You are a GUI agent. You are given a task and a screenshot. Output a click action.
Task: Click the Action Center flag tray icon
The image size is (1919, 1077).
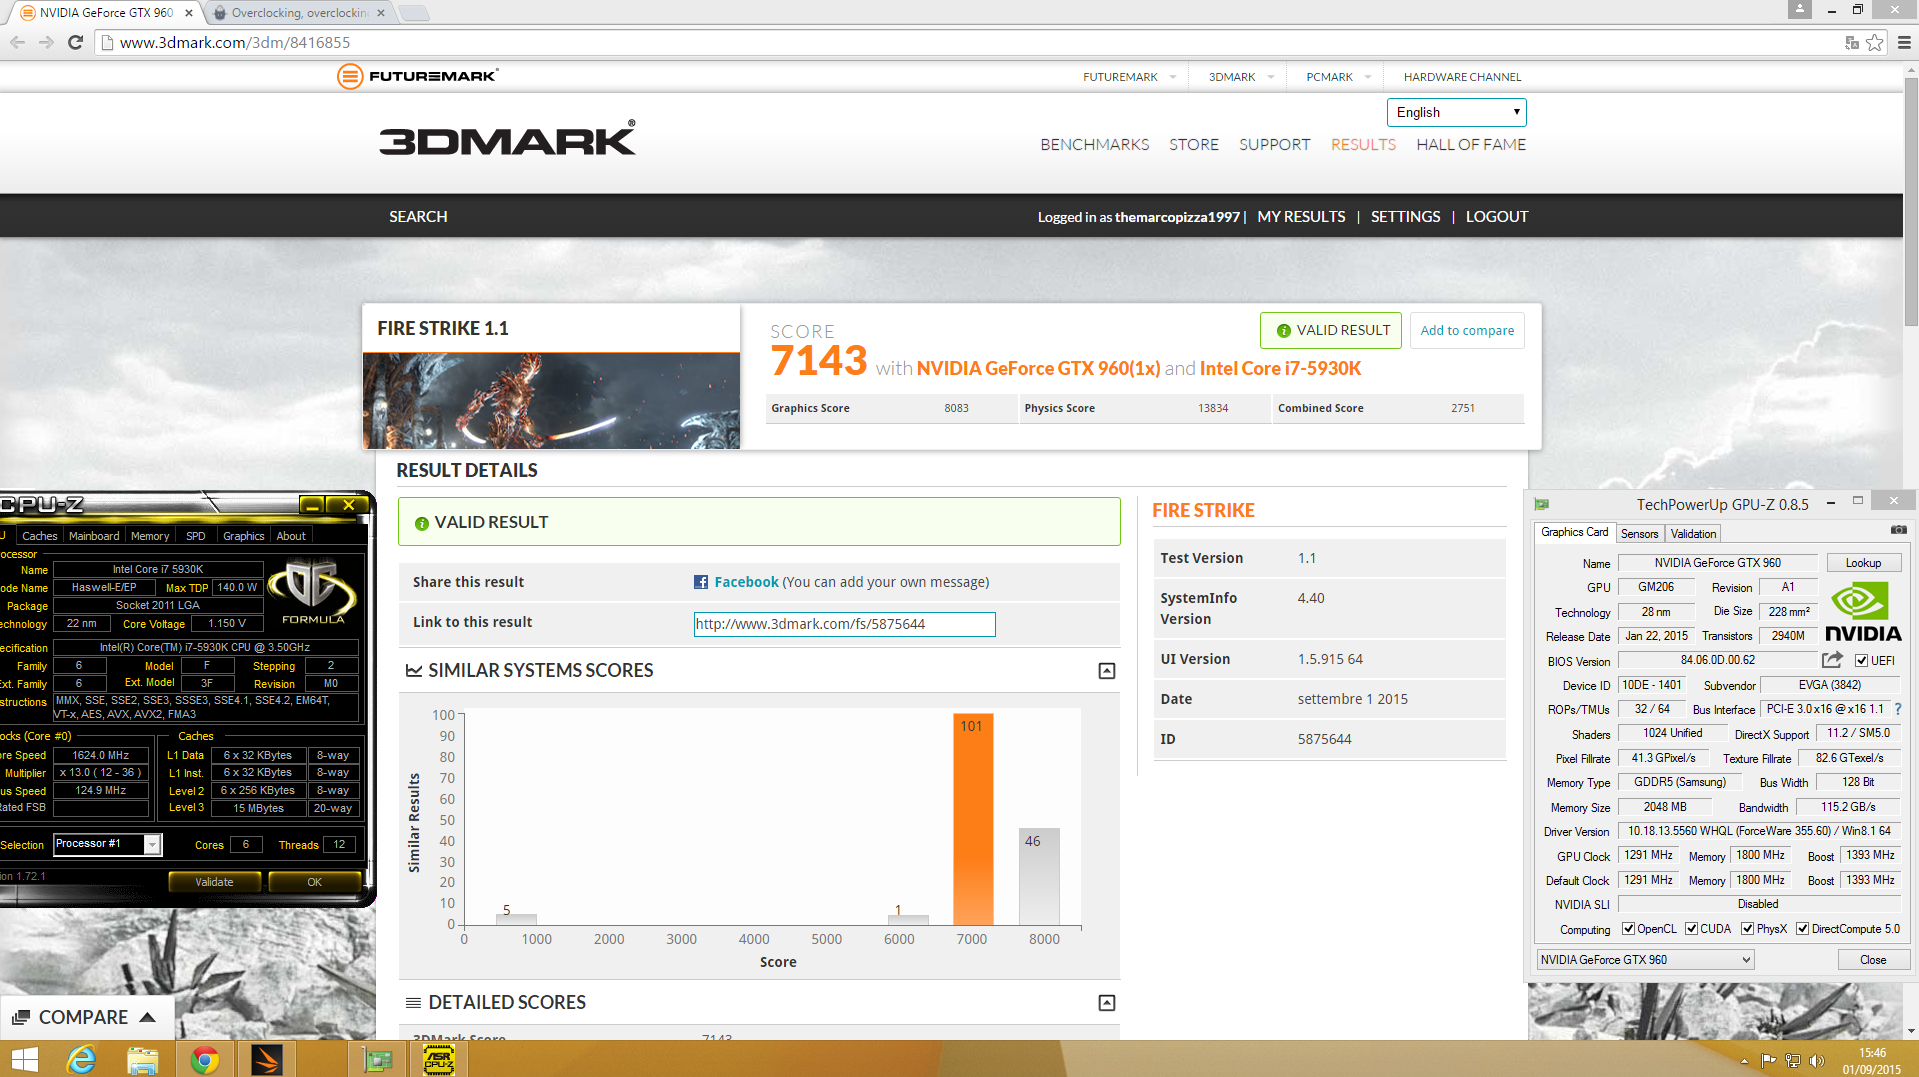click(1768, 1061)
